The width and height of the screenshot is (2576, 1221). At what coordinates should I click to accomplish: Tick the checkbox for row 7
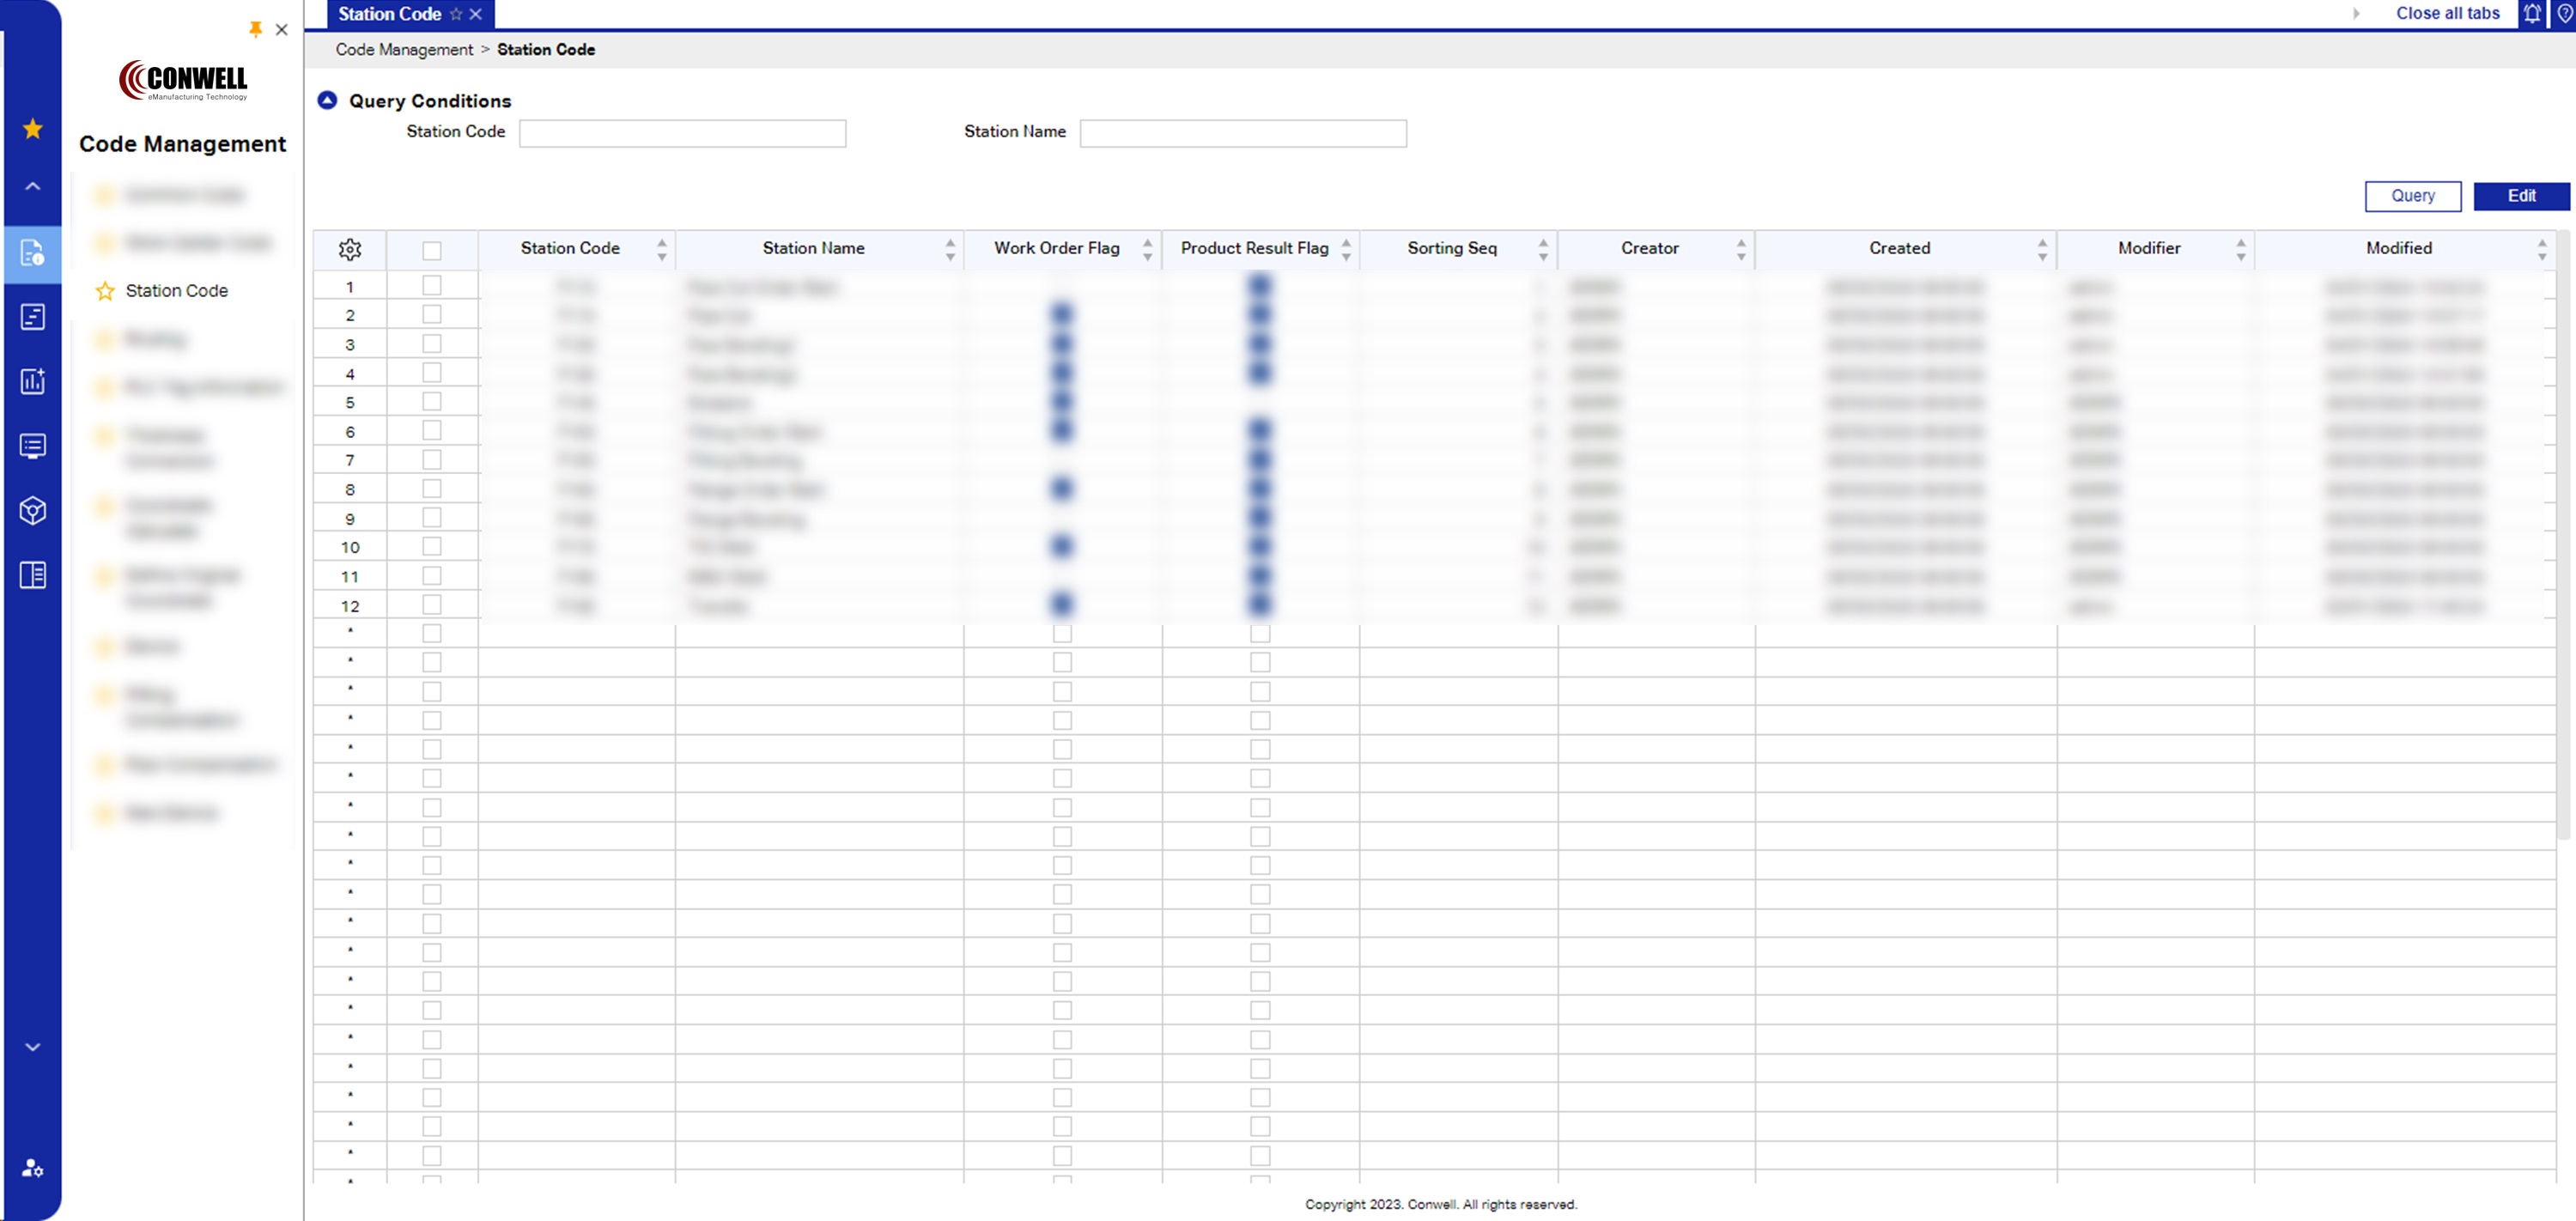432,460
